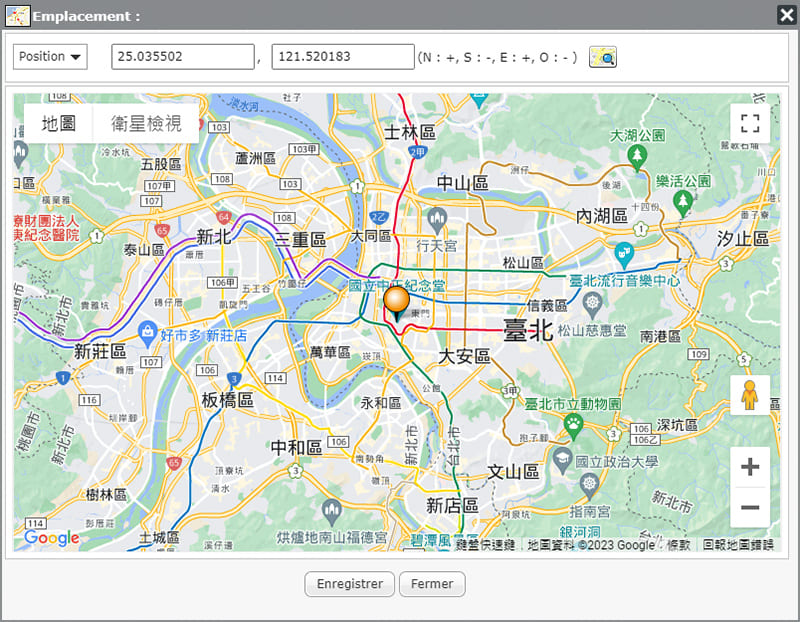Click the 南港區 district label
Screen dimensions: 800x622
pos(660,336)
